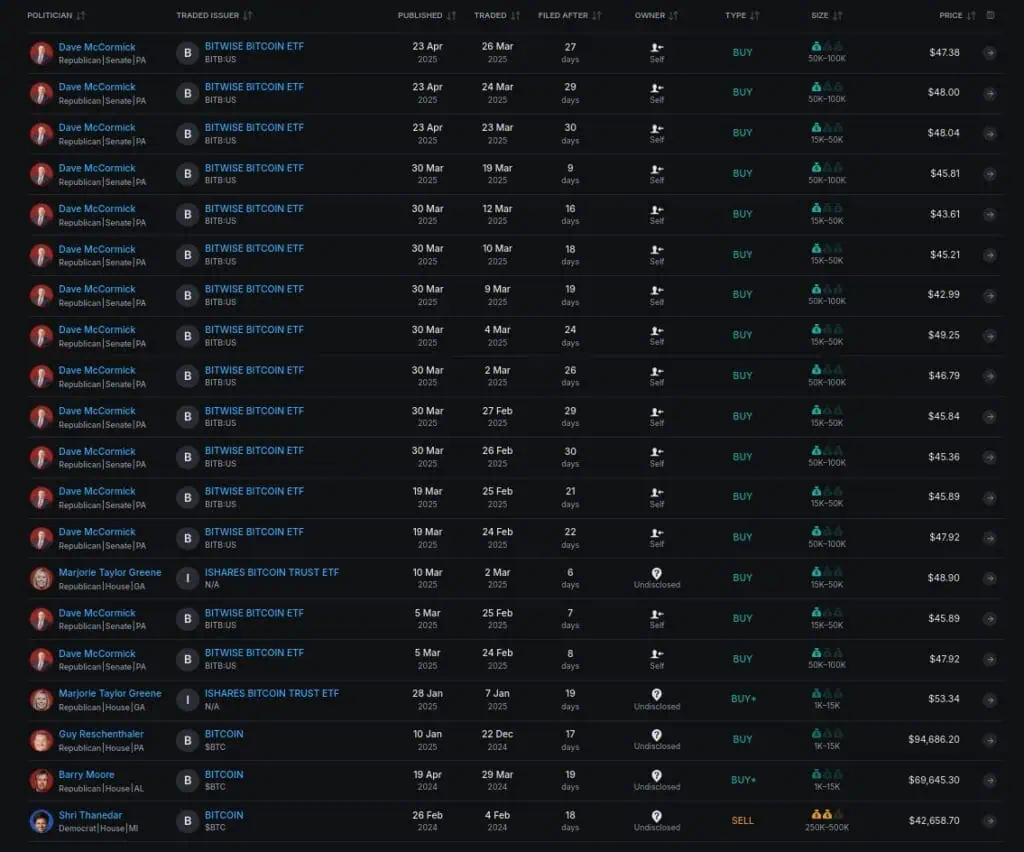Click the issuer badge on Barry Moore's row

pos(187,780)
